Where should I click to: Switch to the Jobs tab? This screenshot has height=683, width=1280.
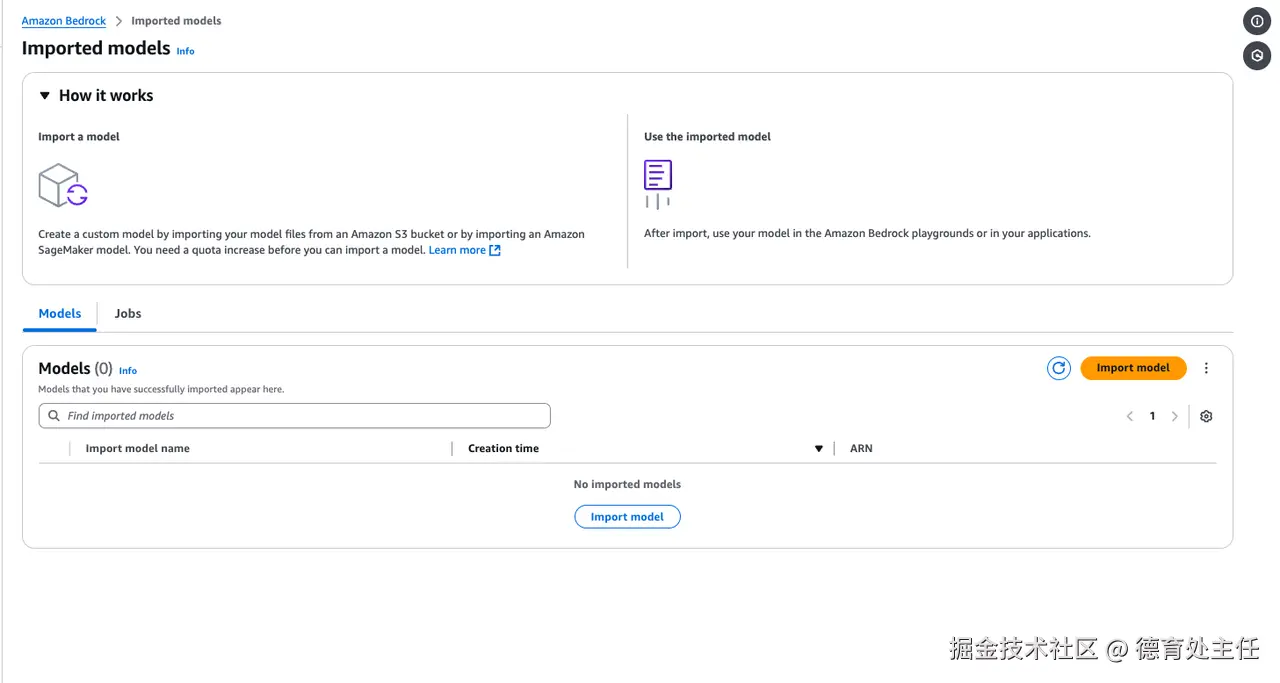(x=128, y=314)
